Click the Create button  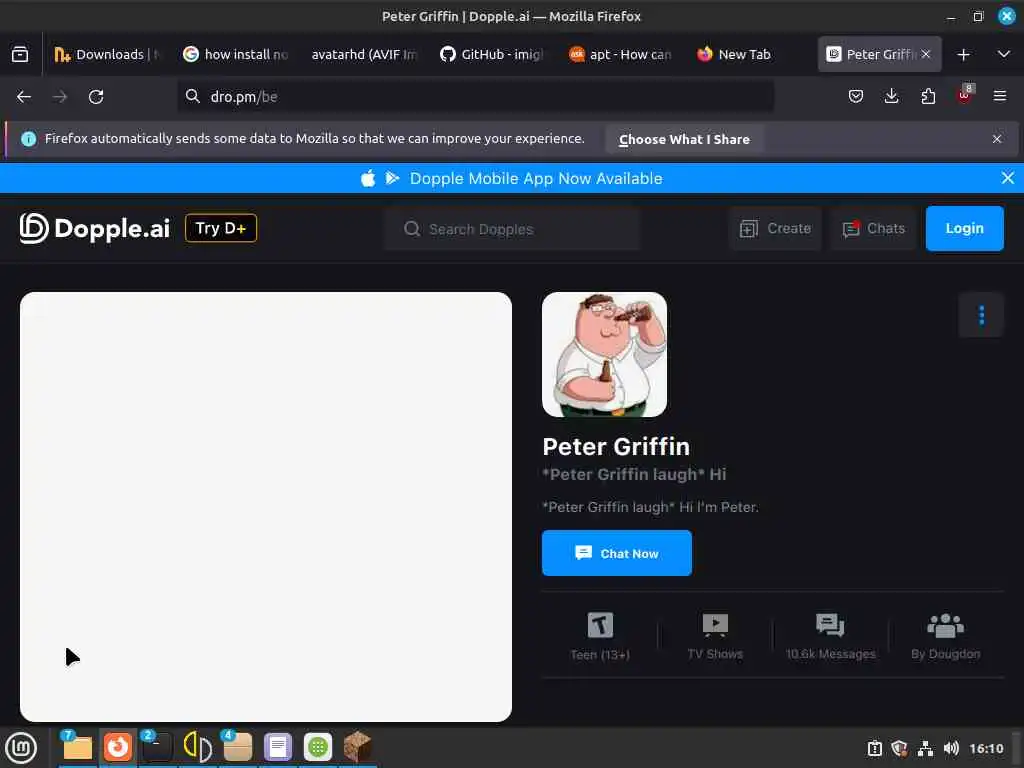[775, 229]
